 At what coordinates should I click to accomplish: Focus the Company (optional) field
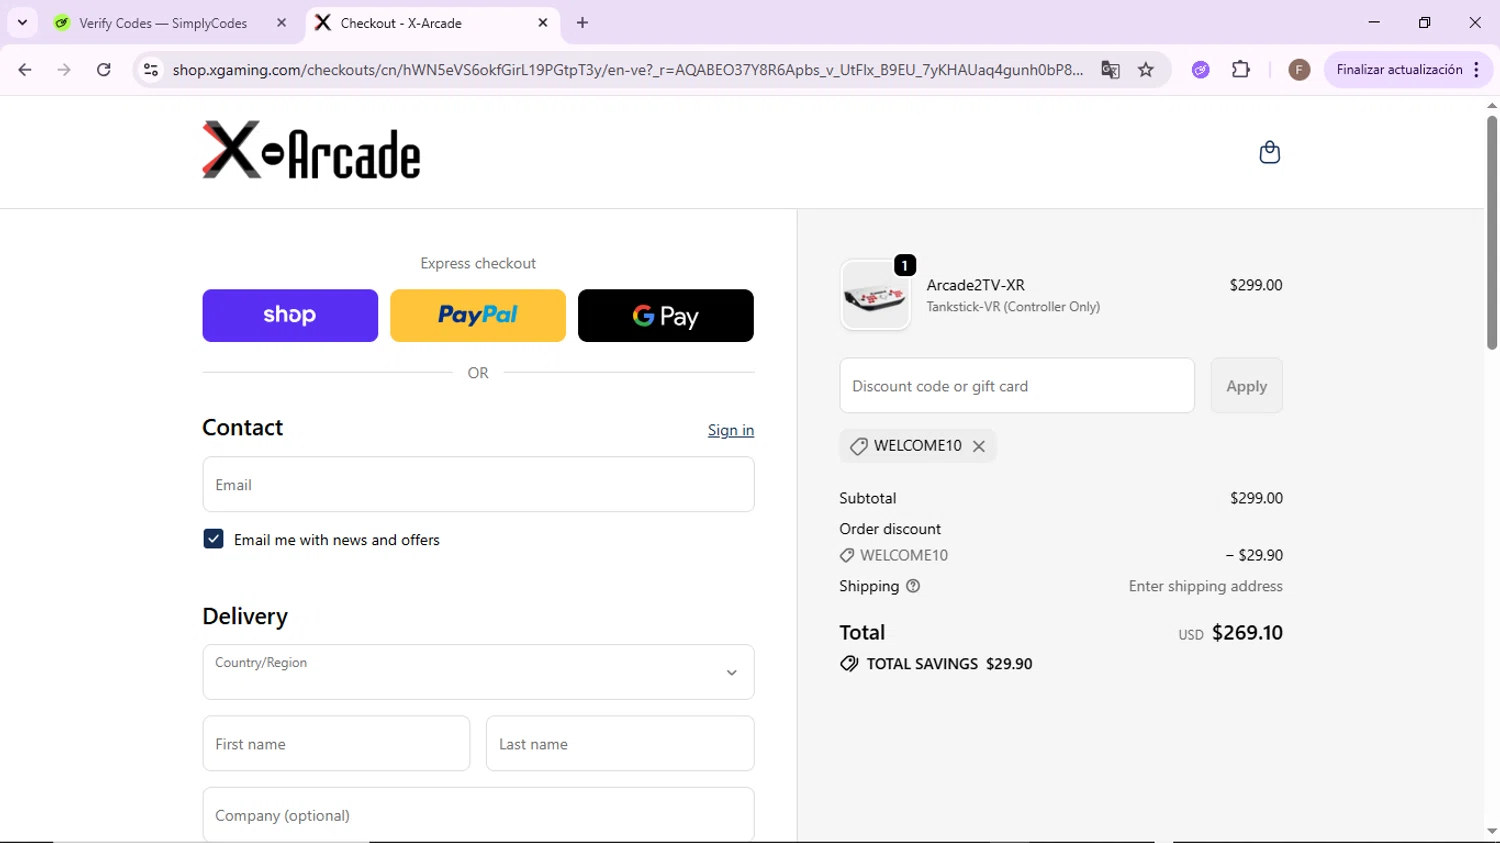(478, 815)
